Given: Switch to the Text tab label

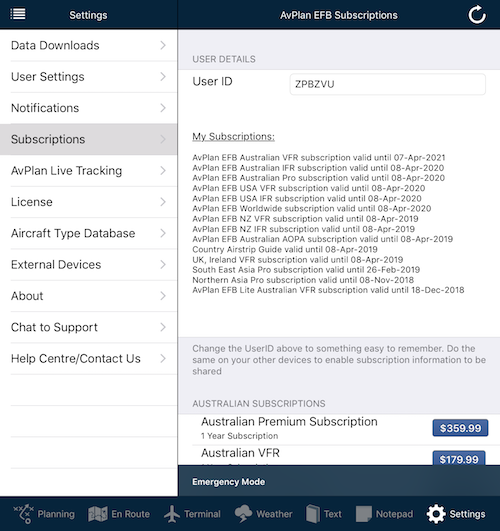Looking at the screenshot, I should coord(333,514).
